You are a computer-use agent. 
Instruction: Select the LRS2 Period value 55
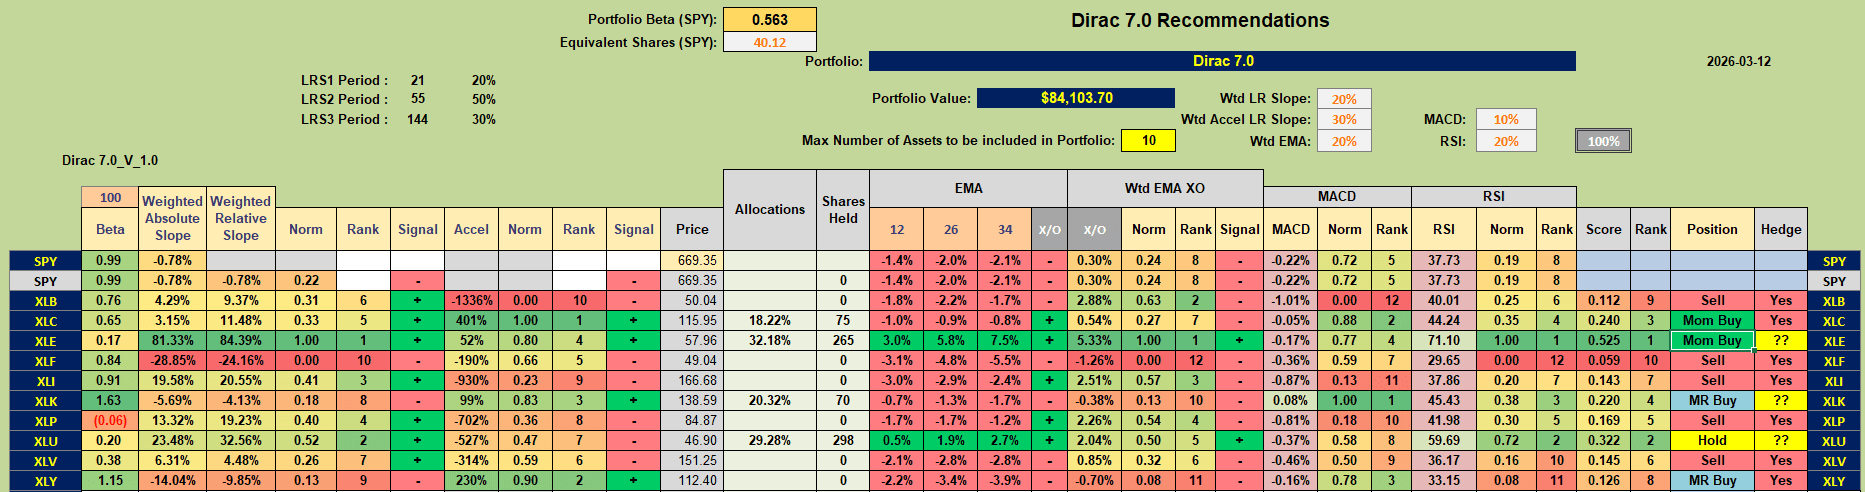click(x=418, y=99)
